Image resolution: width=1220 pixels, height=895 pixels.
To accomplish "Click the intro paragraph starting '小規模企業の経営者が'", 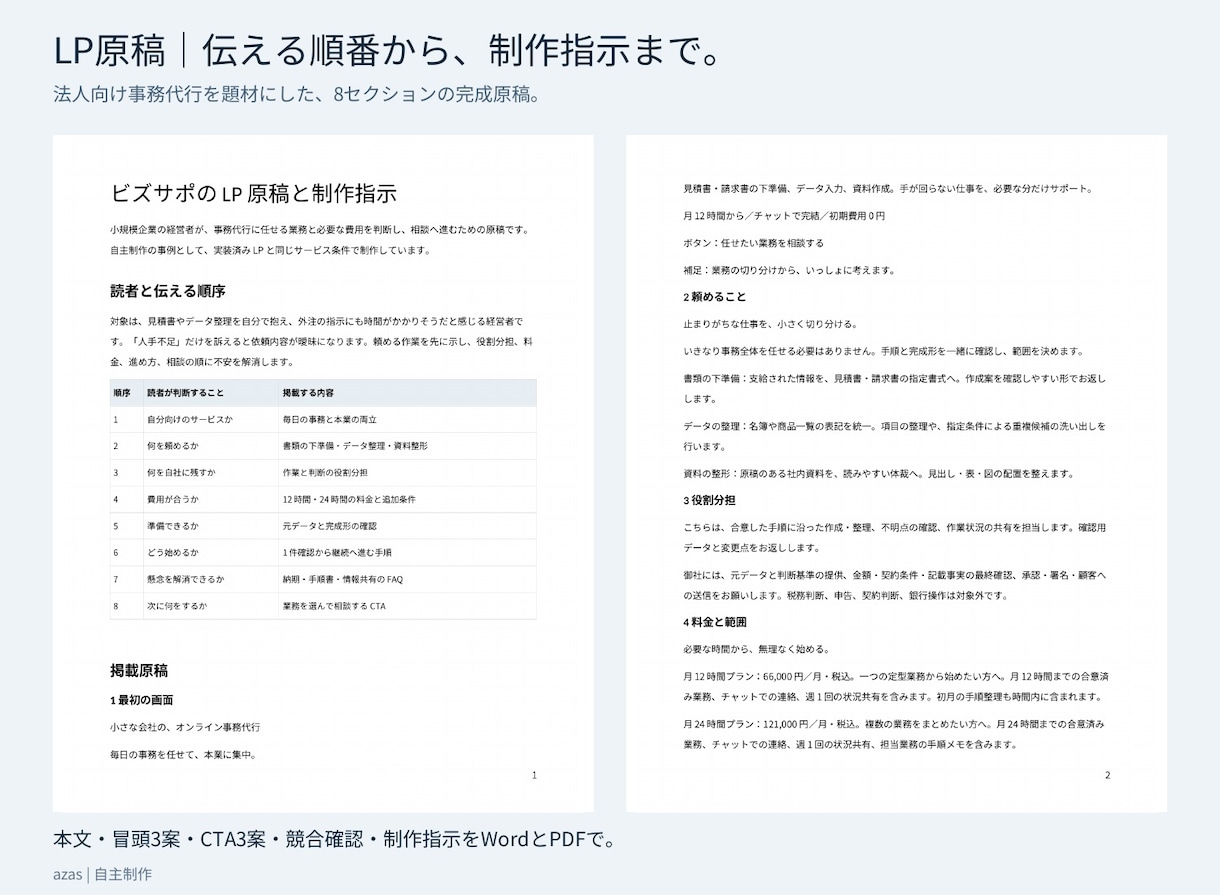I will (x=320, y=240).
